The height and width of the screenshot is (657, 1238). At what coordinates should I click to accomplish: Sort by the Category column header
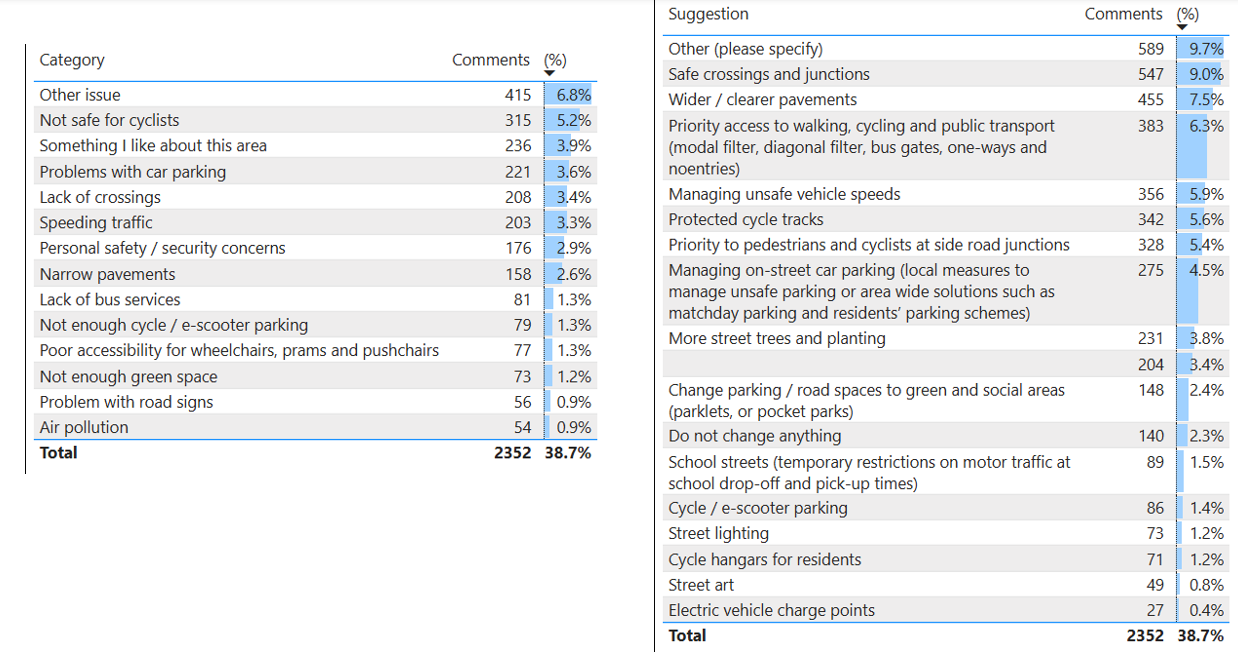pyautogui.click(x=72, y=60)
